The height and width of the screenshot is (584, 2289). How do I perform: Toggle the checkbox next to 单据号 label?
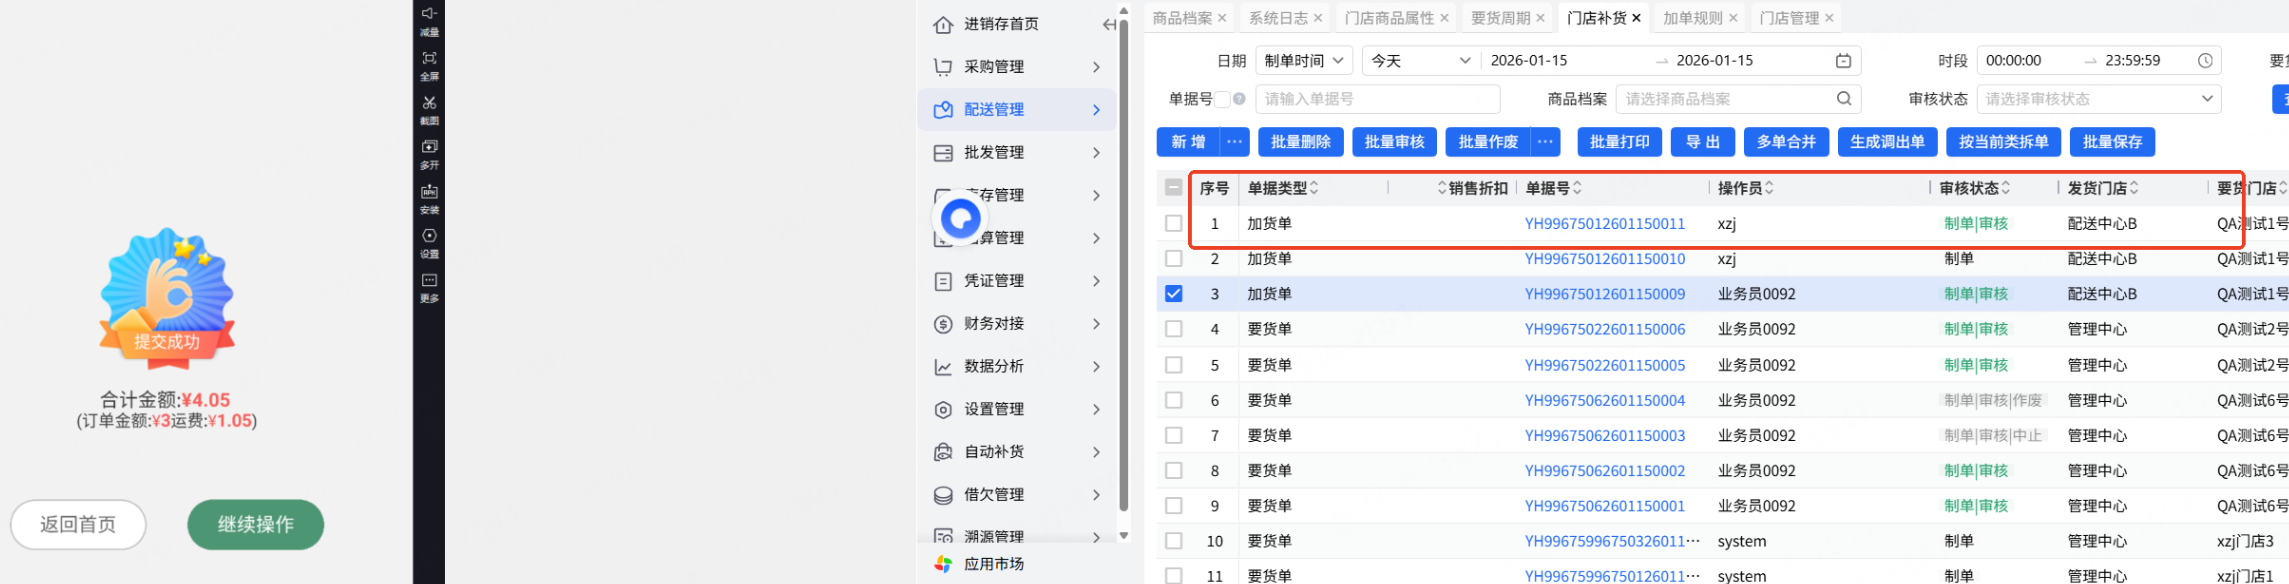[x=1222, y=99]
